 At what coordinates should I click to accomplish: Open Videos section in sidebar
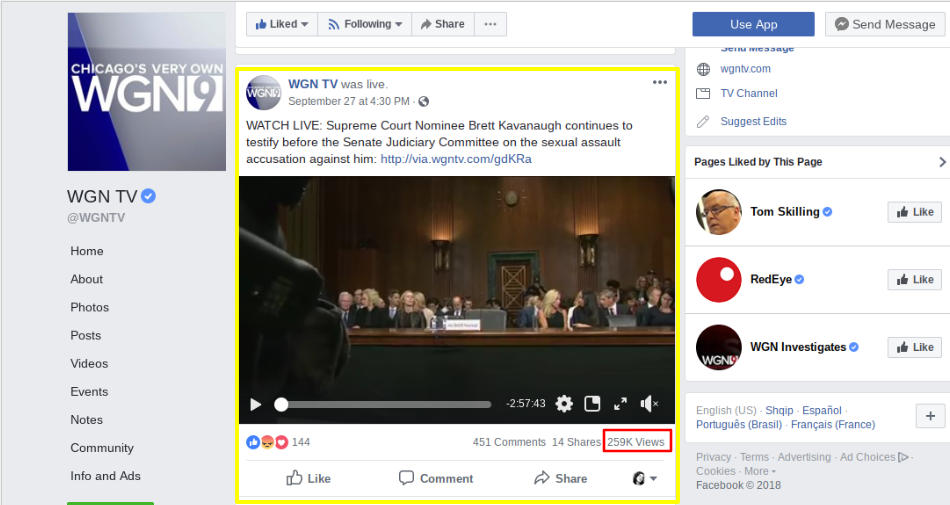click(x=89, y=363)
